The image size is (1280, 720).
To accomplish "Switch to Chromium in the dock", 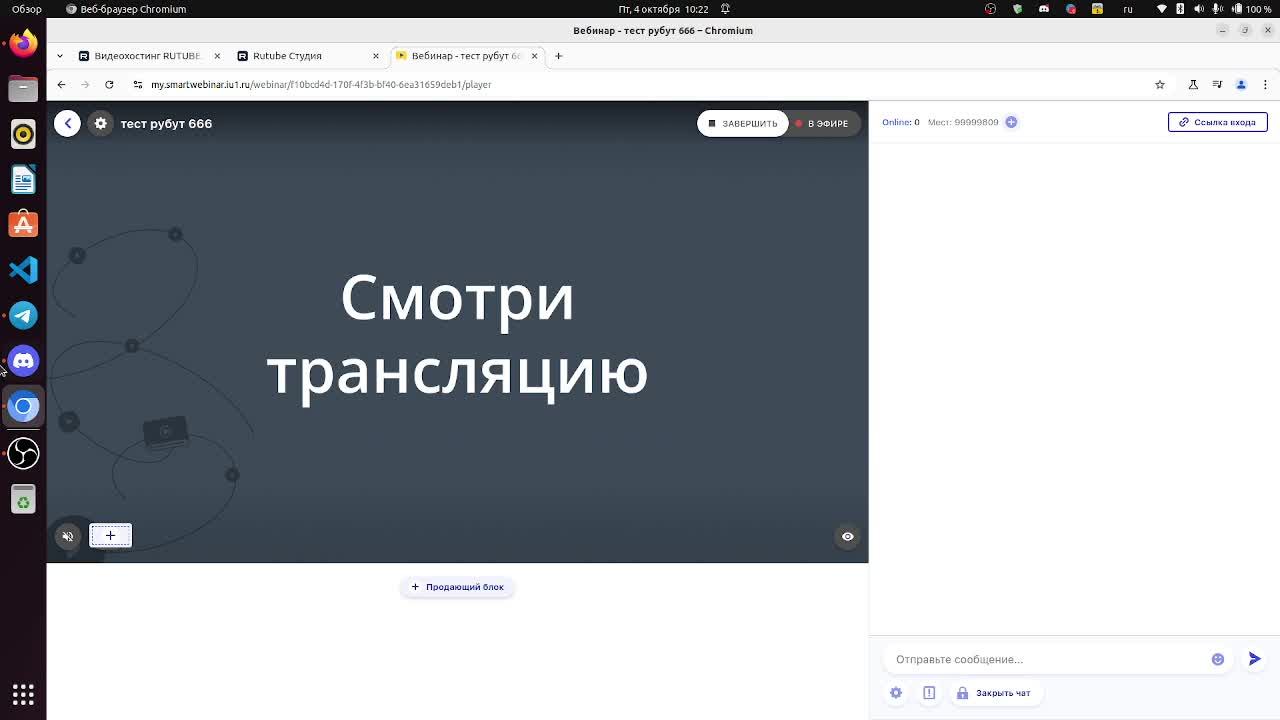I will [23, 407].
